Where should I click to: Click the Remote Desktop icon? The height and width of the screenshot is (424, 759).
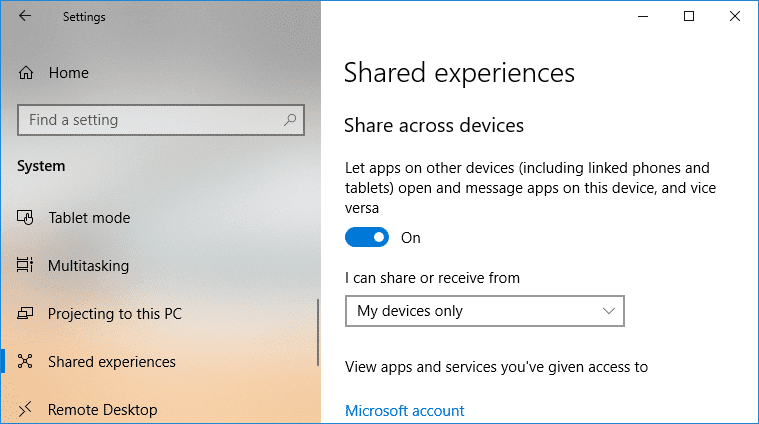(x=26, y=409)
